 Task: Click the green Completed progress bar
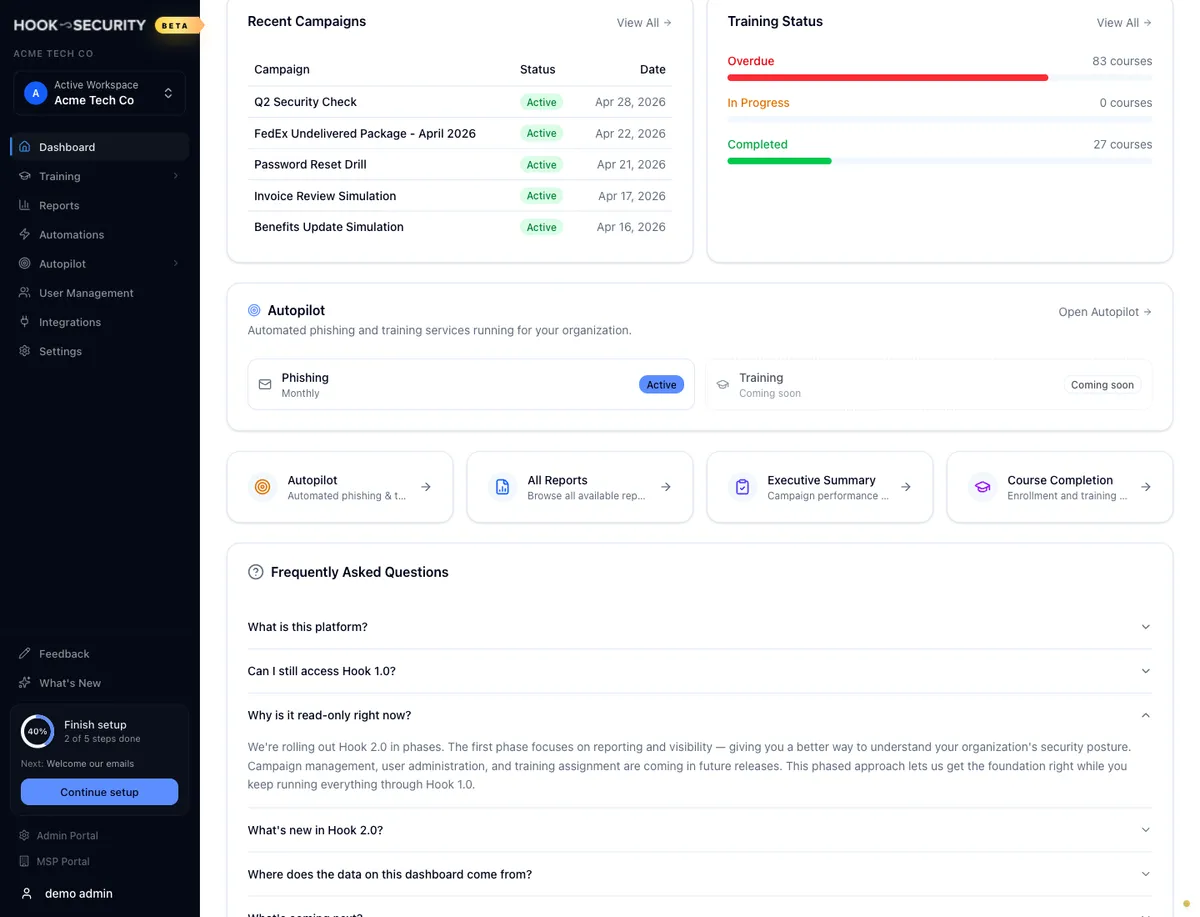780,160
